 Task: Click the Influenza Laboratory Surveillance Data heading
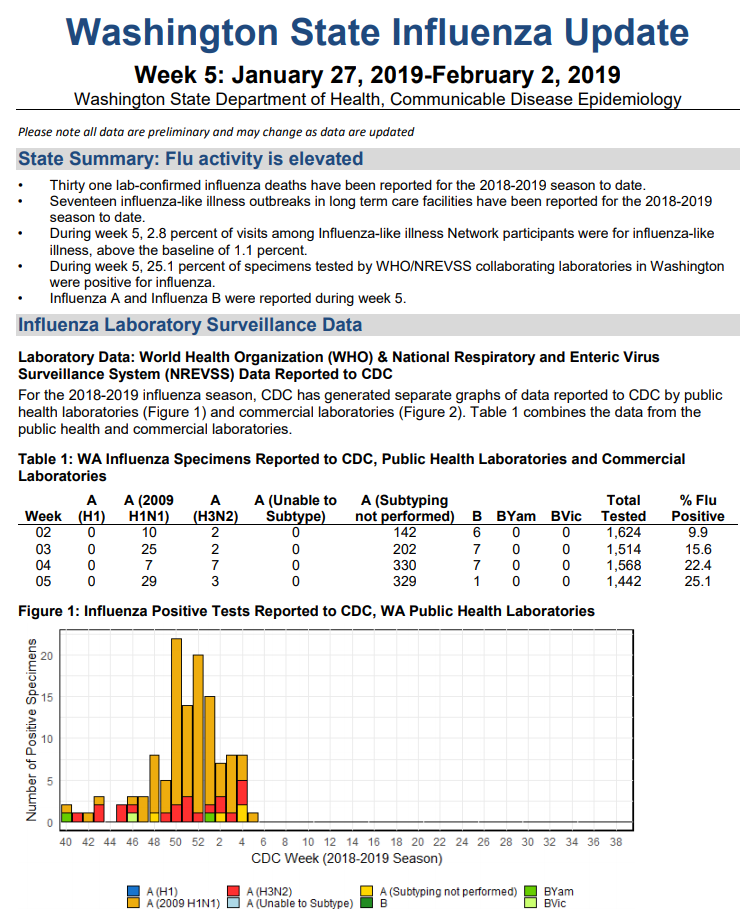pos(190,325)
